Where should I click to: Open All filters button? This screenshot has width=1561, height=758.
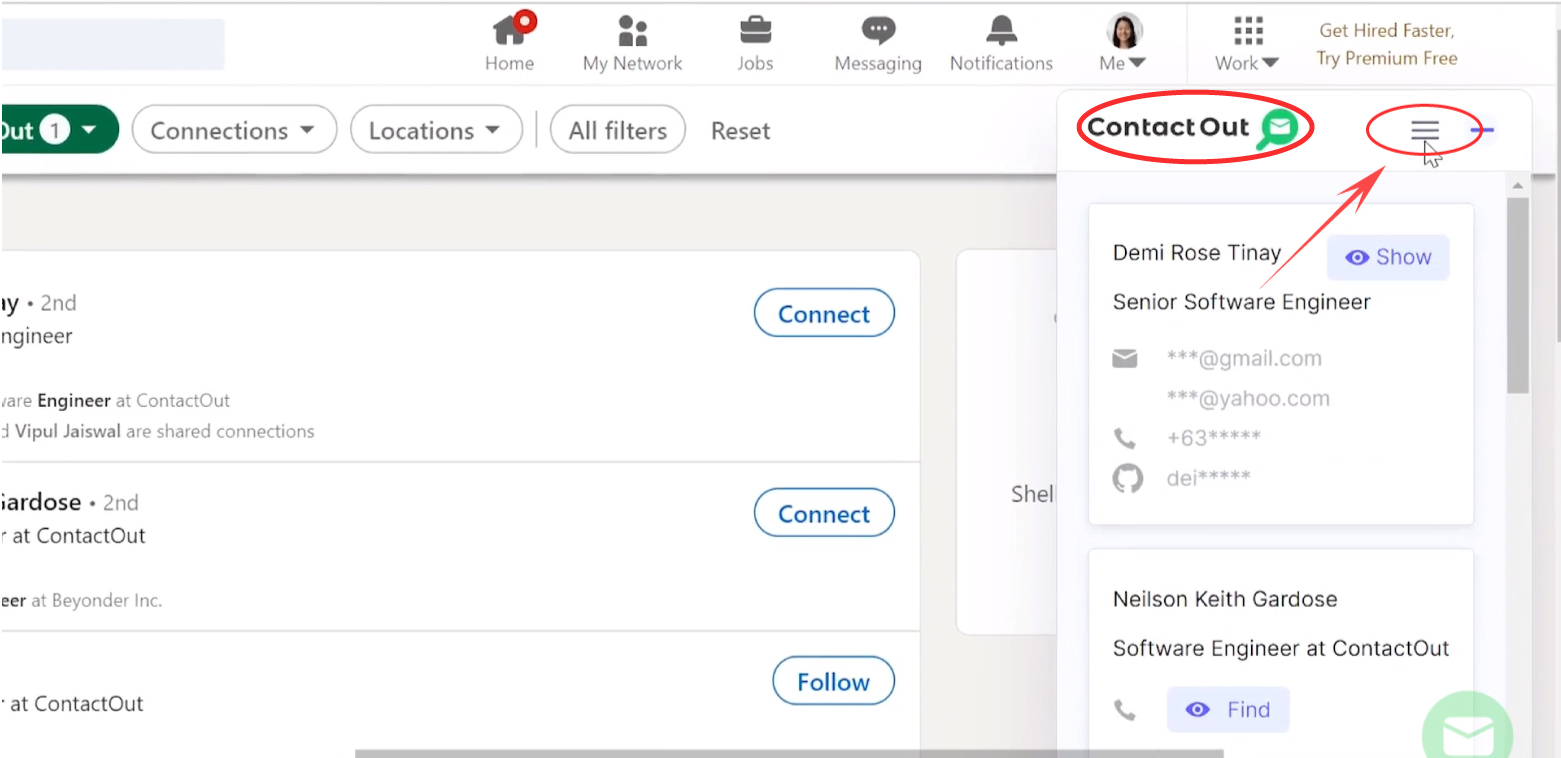(x=617, y=130)
